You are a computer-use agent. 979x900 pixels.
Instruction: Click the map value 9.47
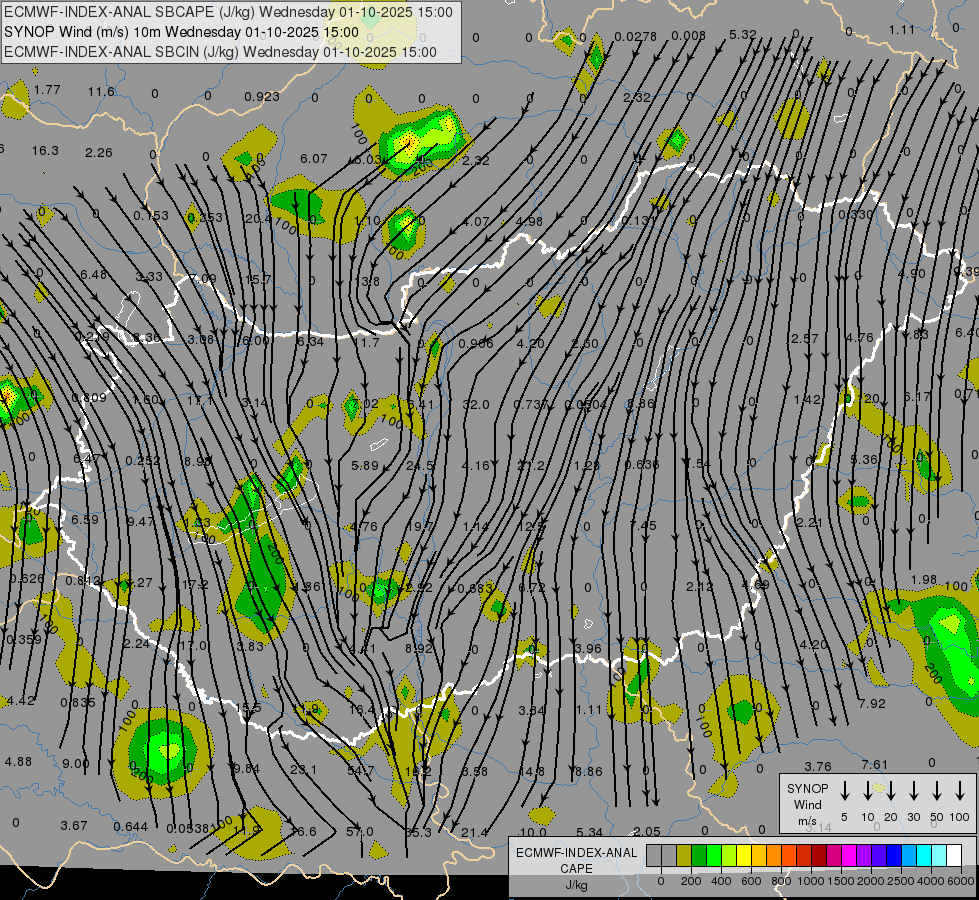tap(140, 521)
